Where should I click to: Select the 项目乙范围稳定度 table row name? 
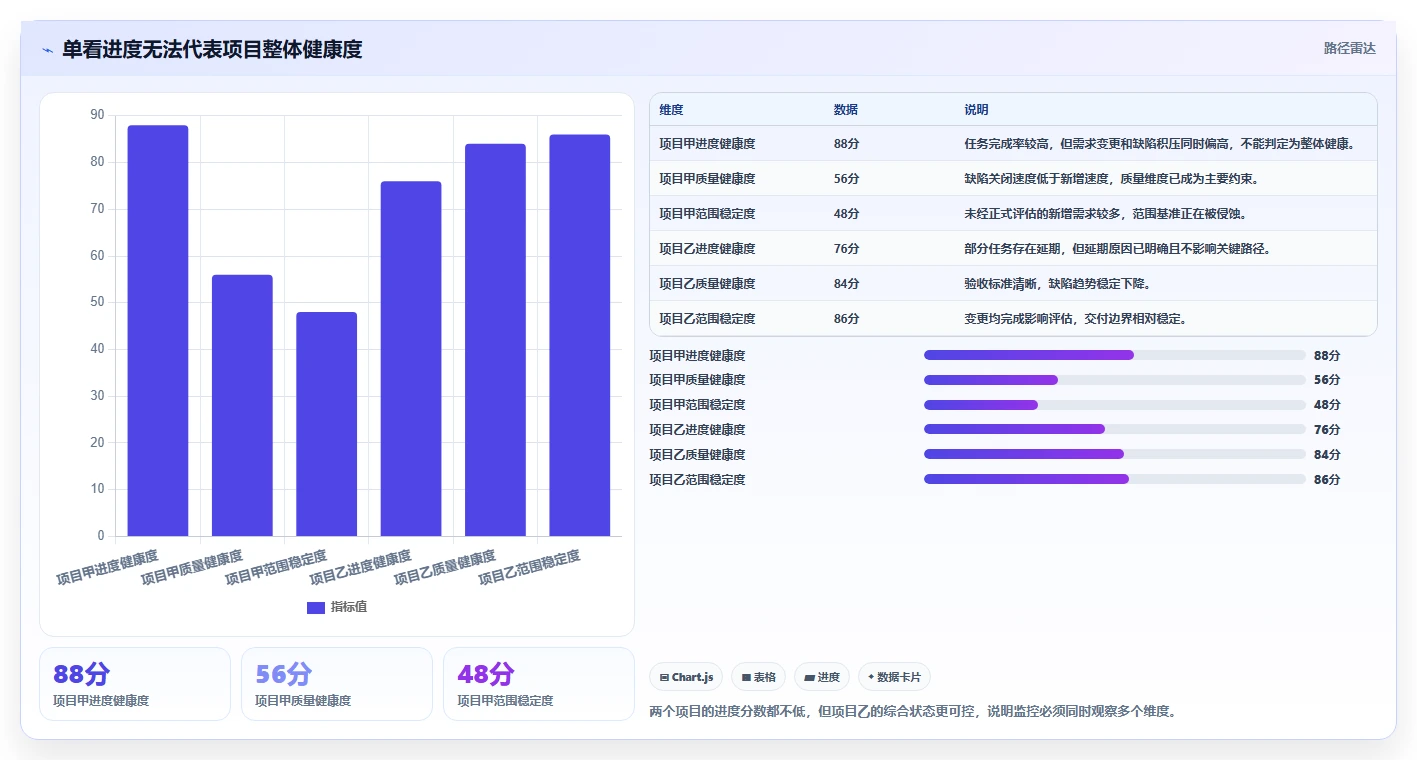tap(707, 319)
